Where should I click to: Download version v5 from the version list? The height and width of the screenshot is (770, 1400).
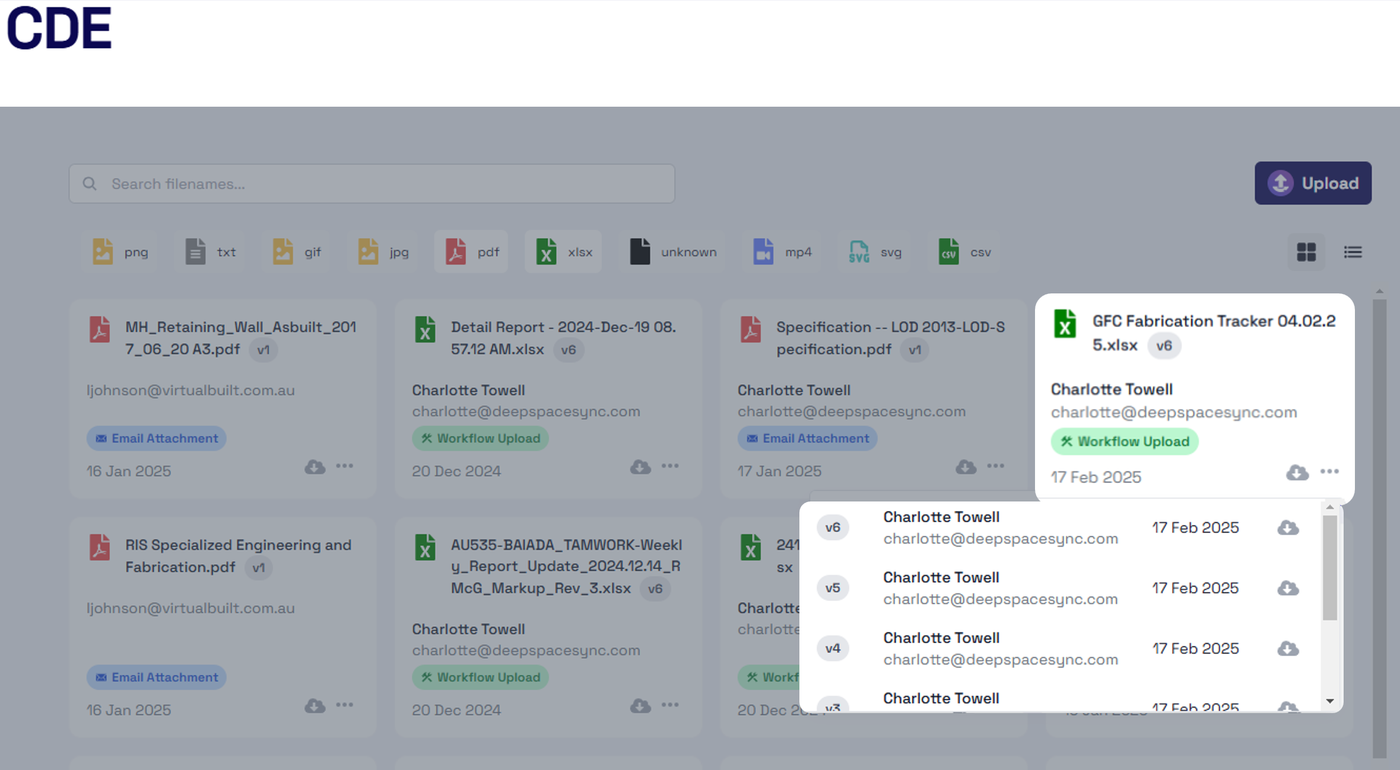1288,588
